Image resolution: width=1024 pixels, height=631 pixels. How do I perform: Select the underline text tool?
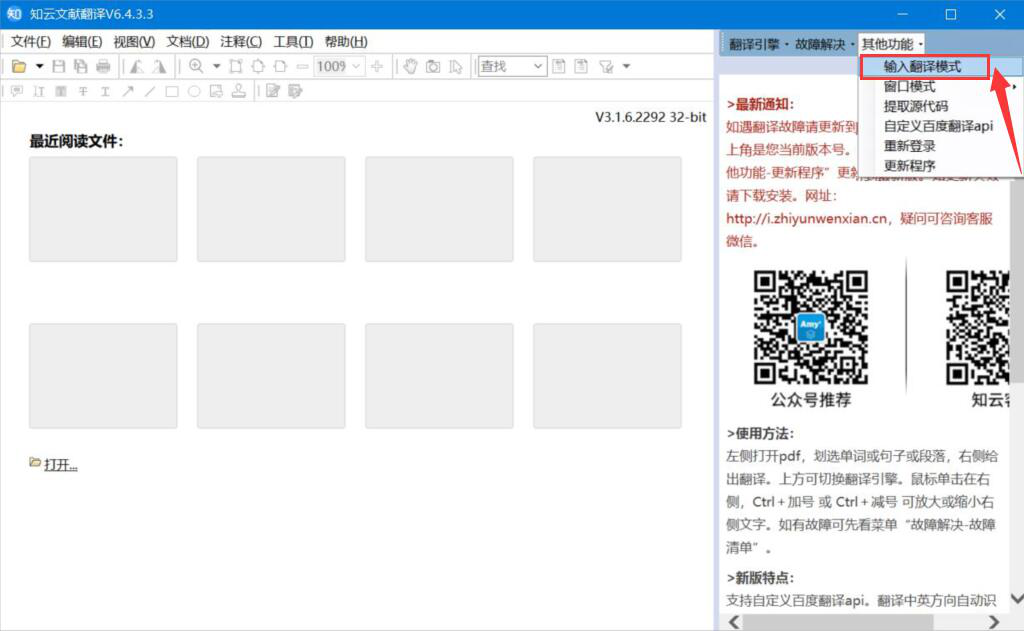pos(105,91)
